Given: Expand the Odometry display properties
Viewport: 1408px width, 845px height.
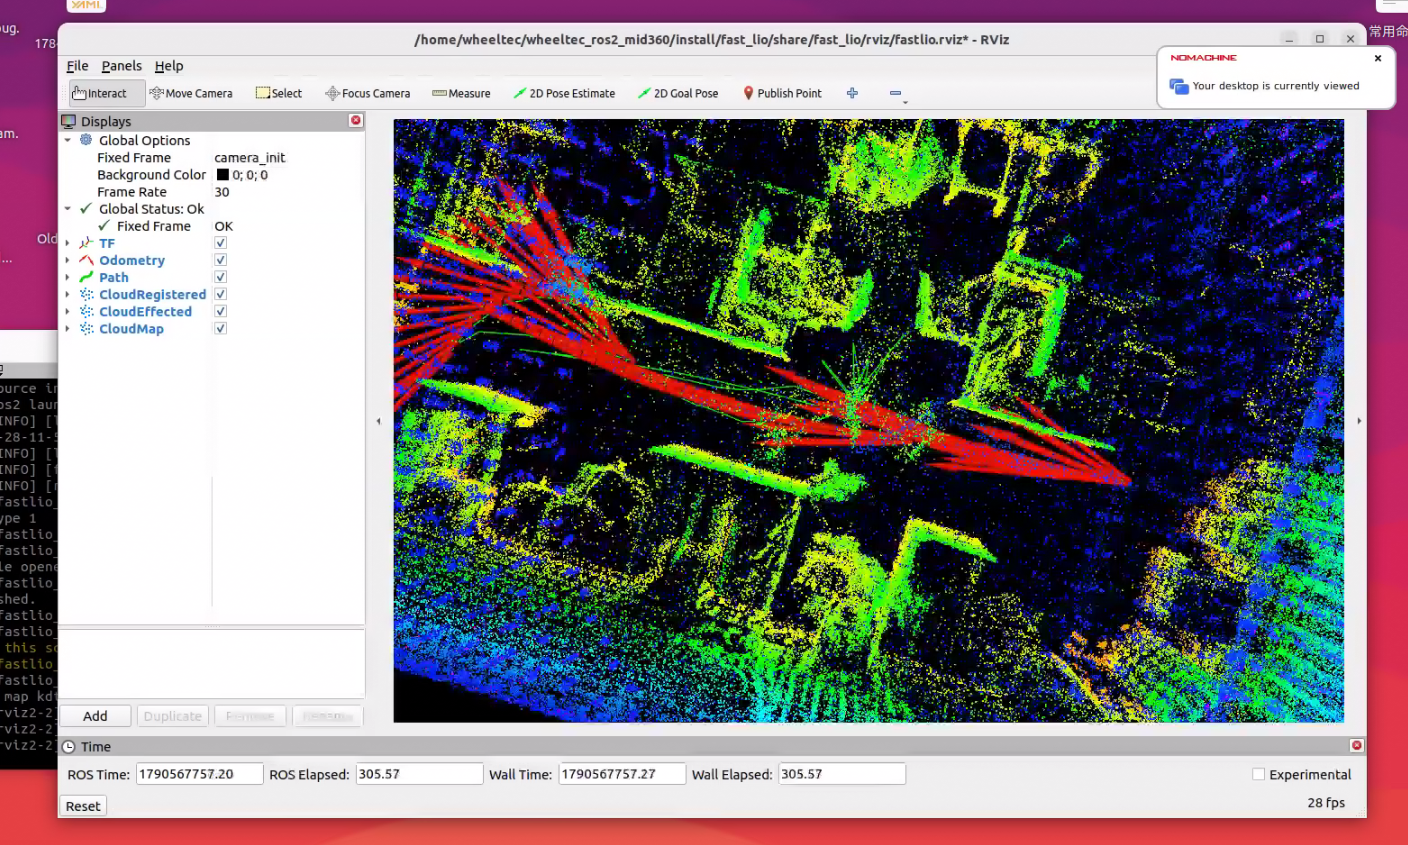Looking at the screenshot, I should click(x=68, y=260).
